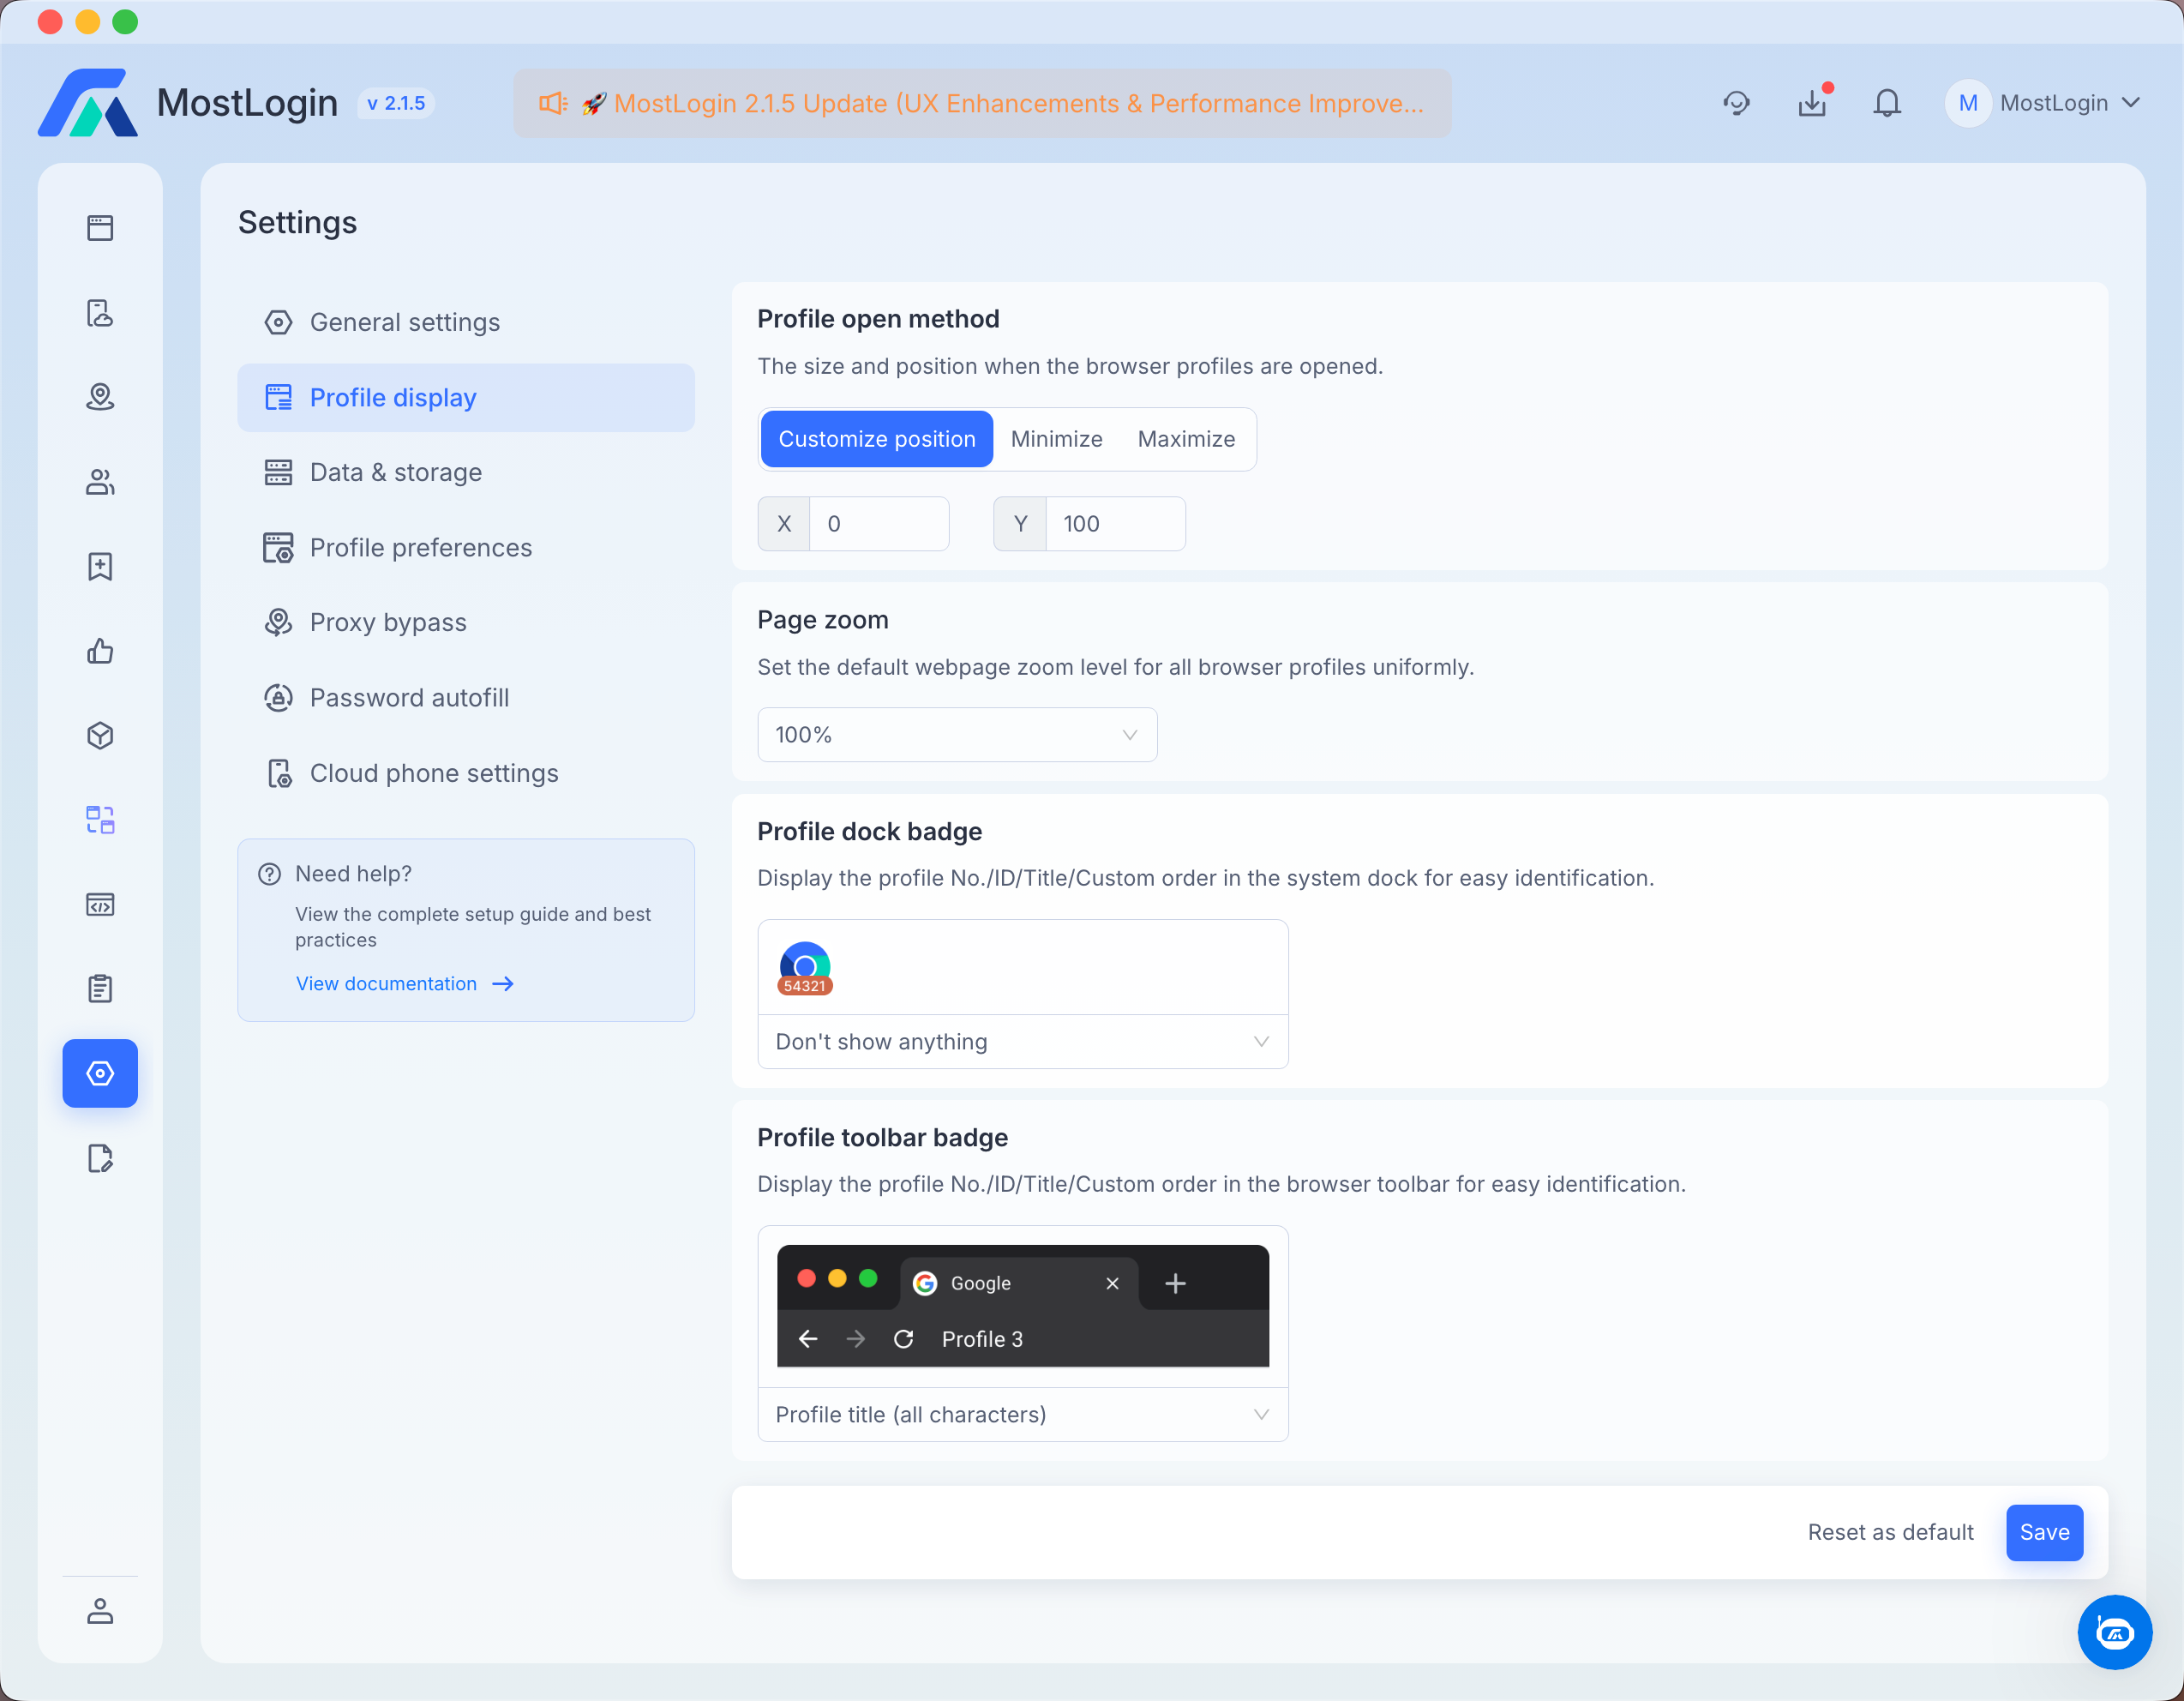Click the Profile open method heading
The image size is (2184, 1701).
(x=878, y=319)
